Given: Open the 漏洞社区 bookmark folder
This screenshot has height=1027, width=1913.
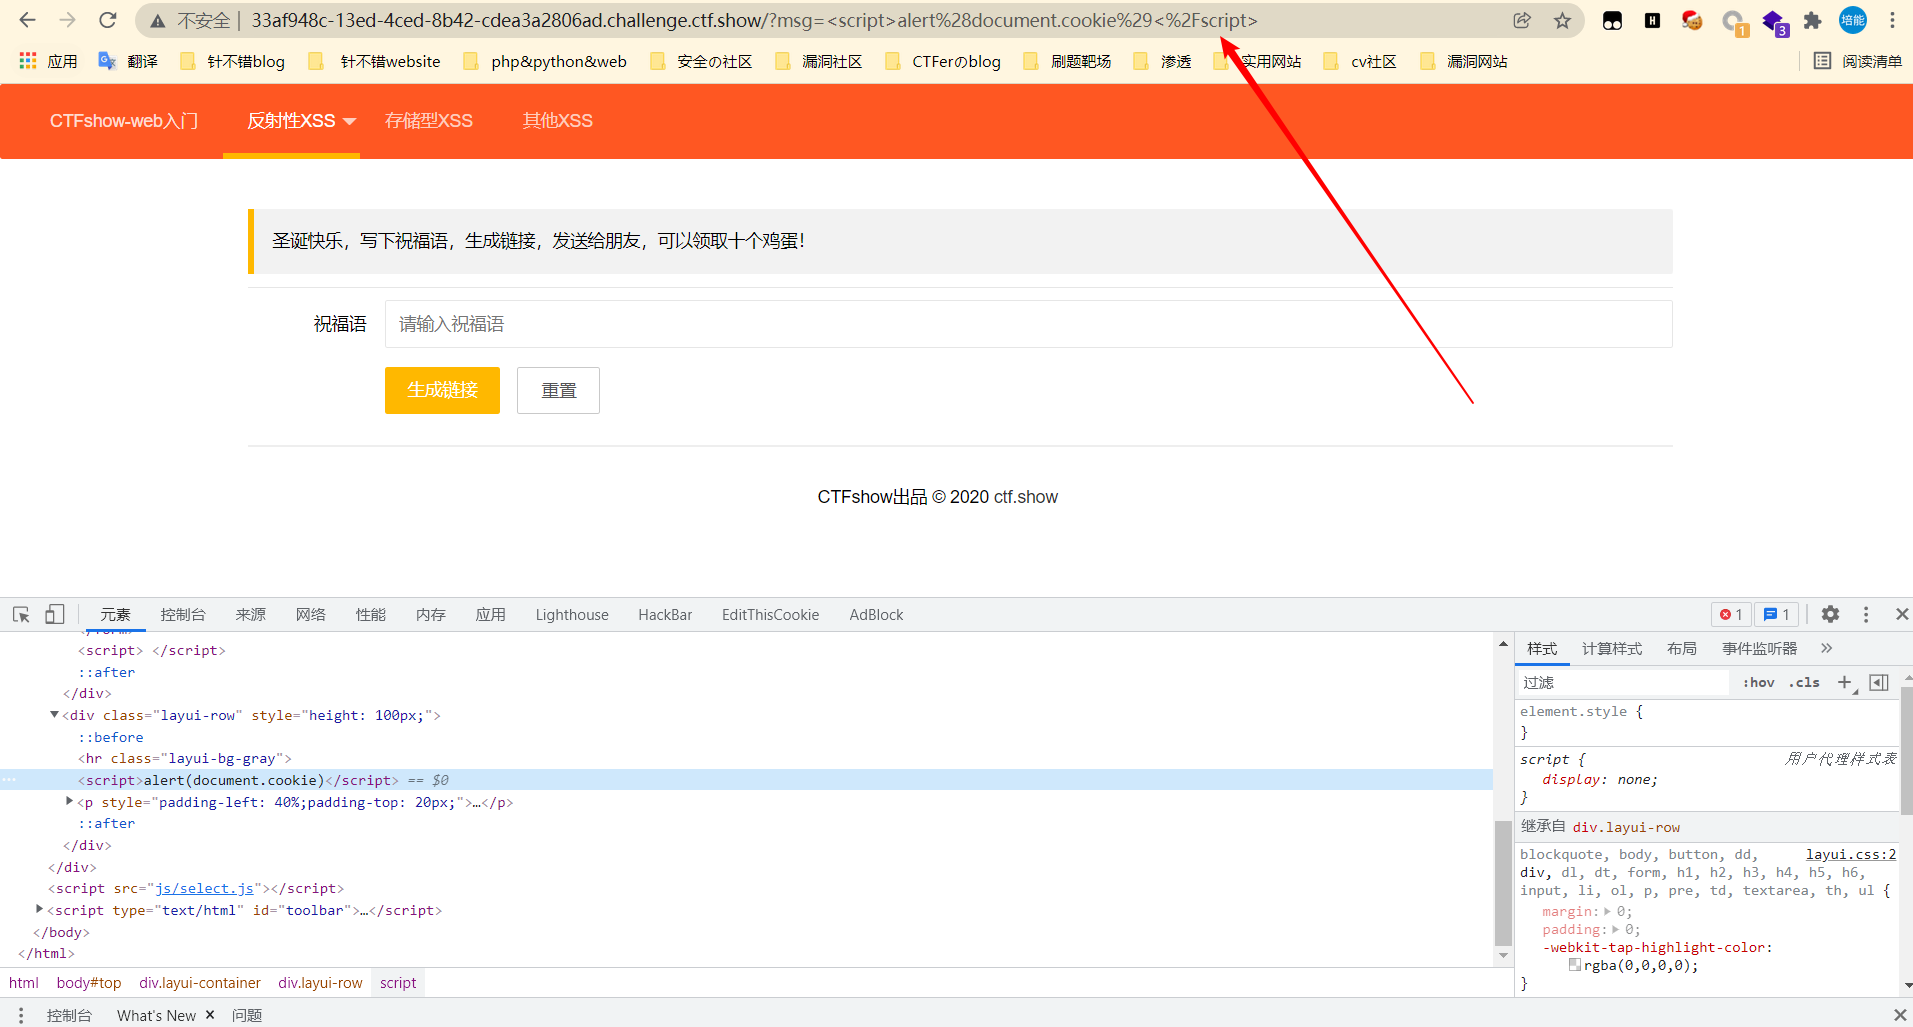Looking at the screenshot, I should click(818, 61).
